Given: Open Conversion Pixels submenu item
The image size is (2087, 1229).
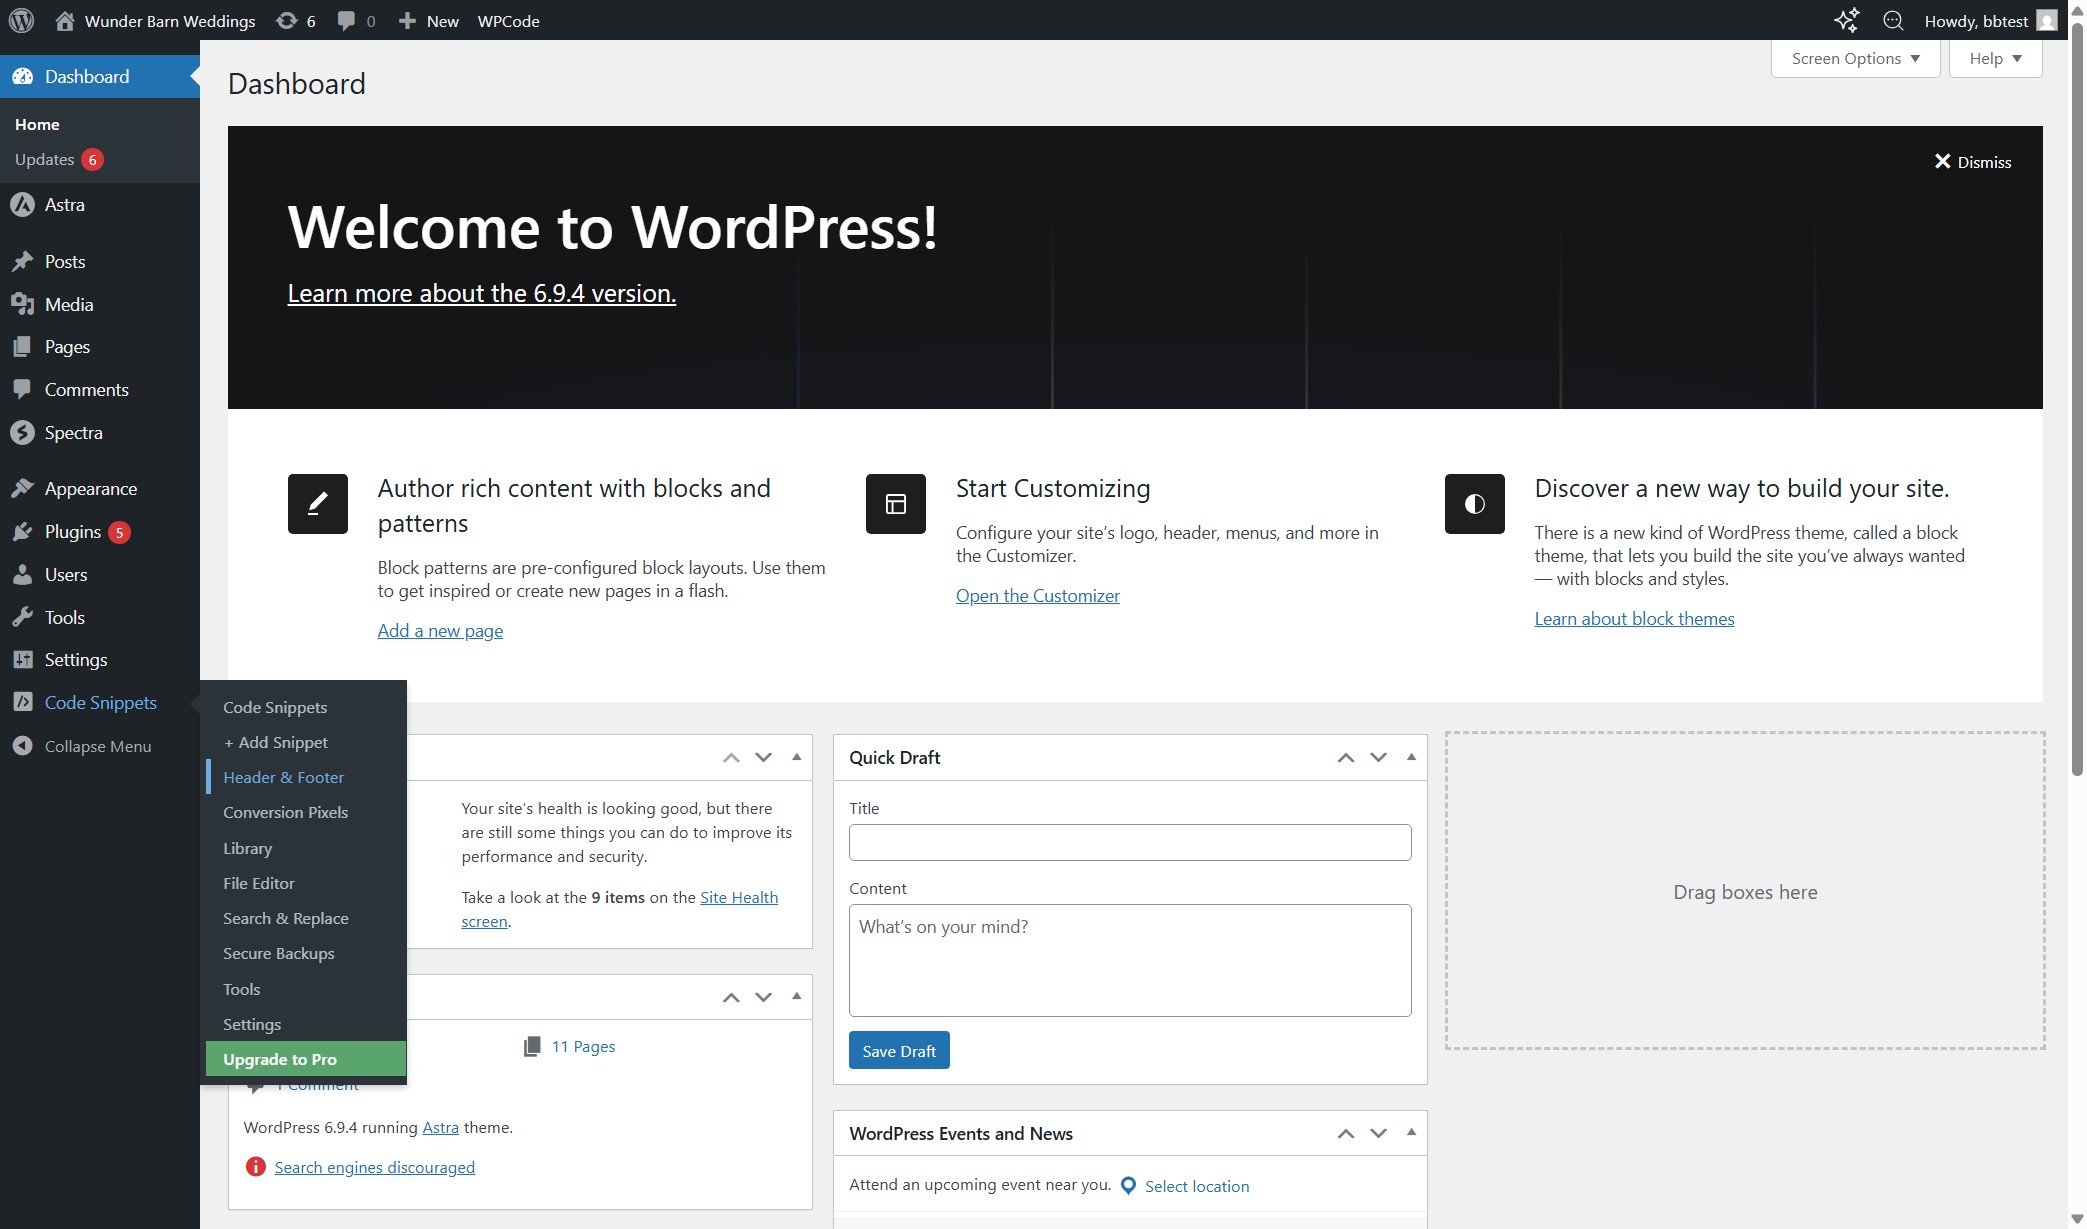Looking at the screenshot, I should pos(285,812).
